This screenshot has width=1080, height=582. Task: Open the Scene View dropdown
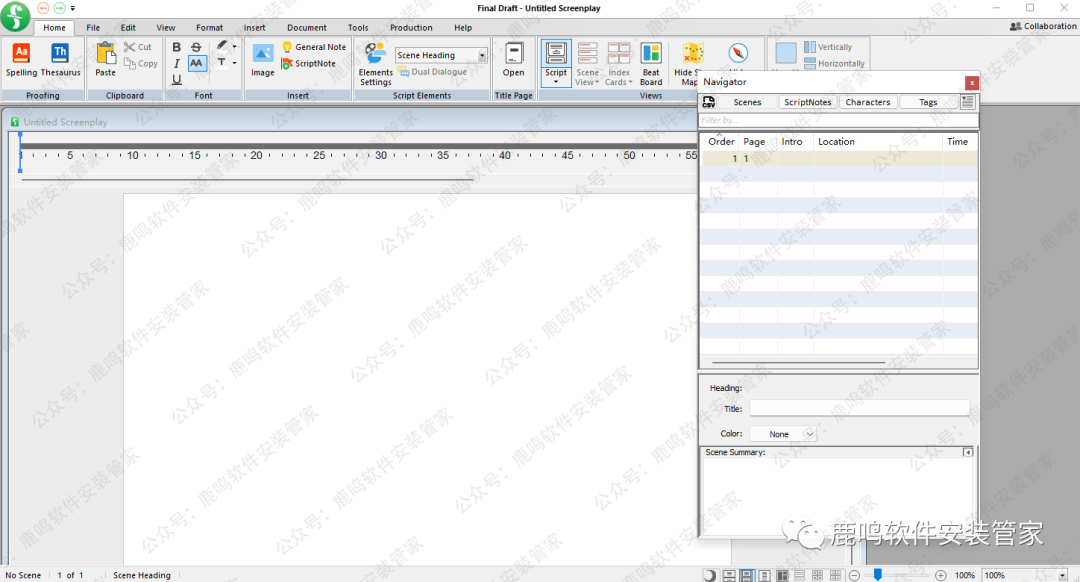point(588,64)
